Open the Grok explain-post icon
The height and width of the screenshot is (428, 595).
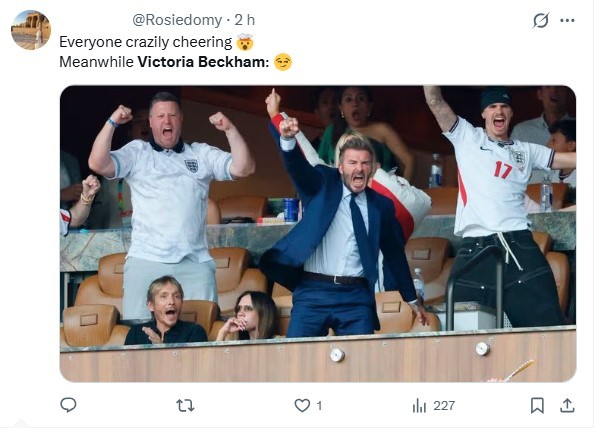[x=540, y=20]
